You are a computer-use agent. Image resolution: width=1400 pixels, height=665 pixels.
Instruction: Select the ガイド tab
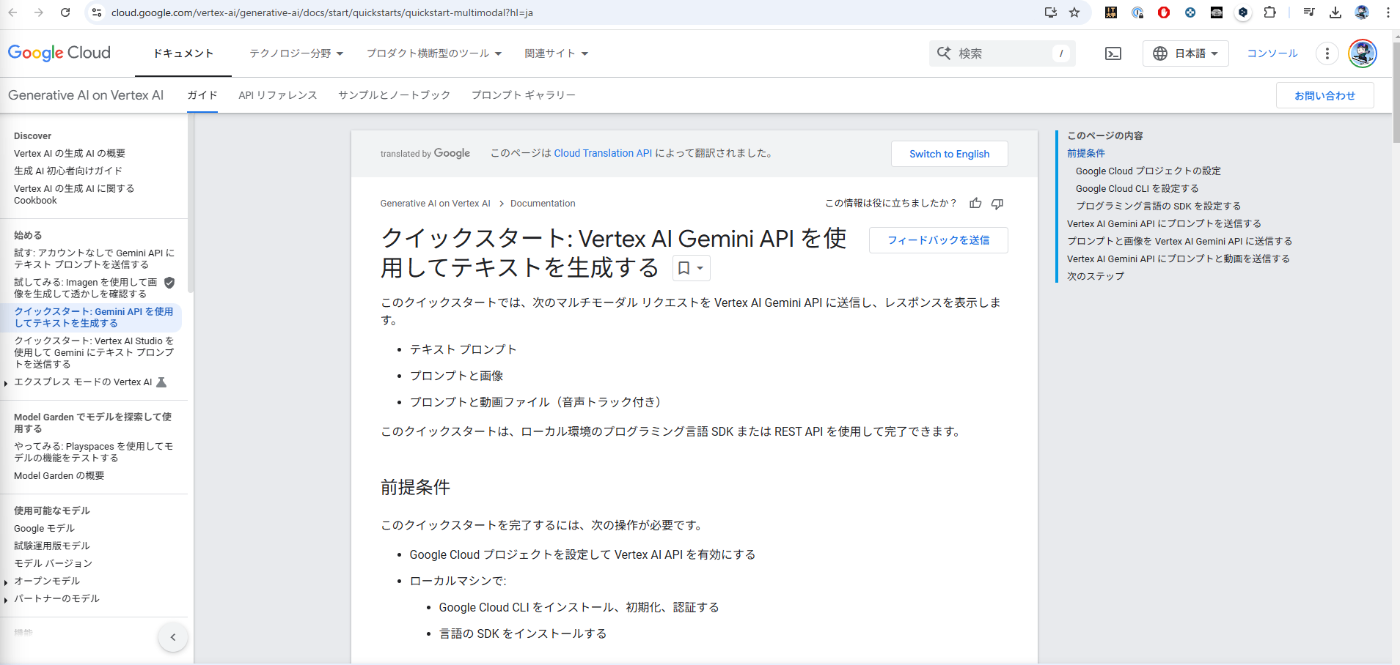tap(202, 95)
